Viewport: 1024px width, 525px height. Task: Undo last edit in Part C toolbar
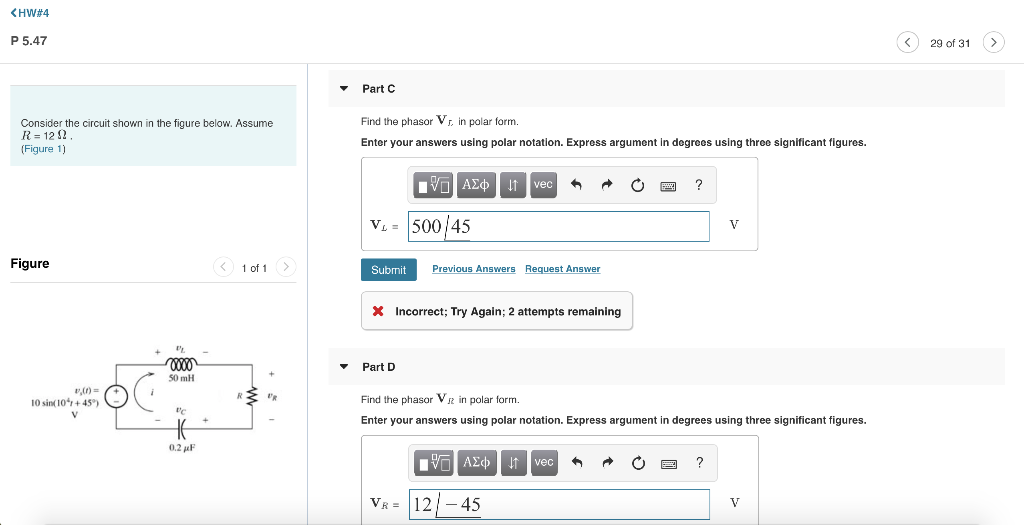click(x=576, y=185)
